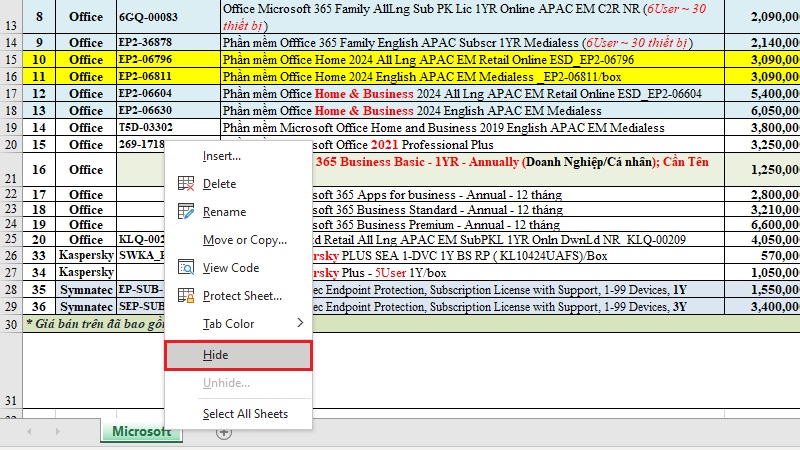Click the Symnatec cell in row 29
This screenshot has width=800, height=450.
(86, 307)
